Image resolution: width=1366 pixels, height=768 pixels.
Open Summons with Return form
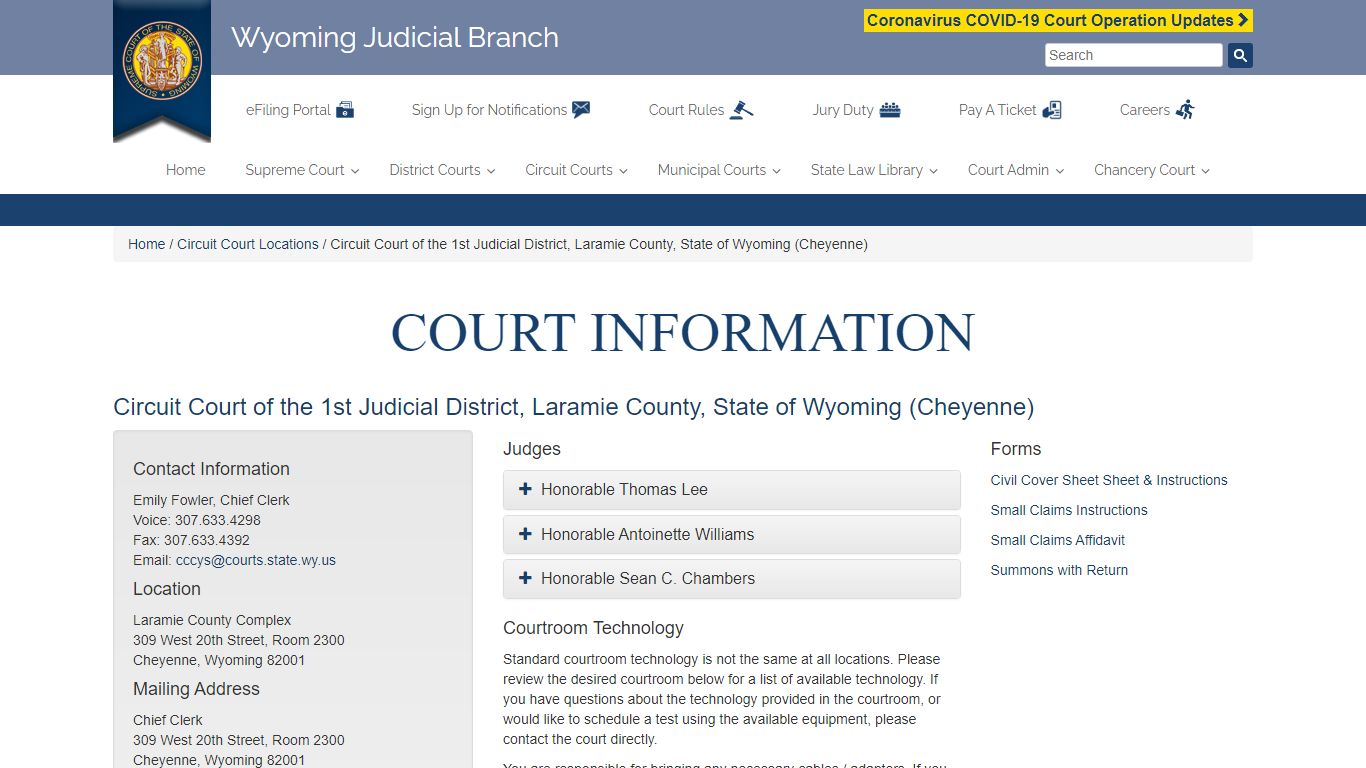click(1059, 570)
